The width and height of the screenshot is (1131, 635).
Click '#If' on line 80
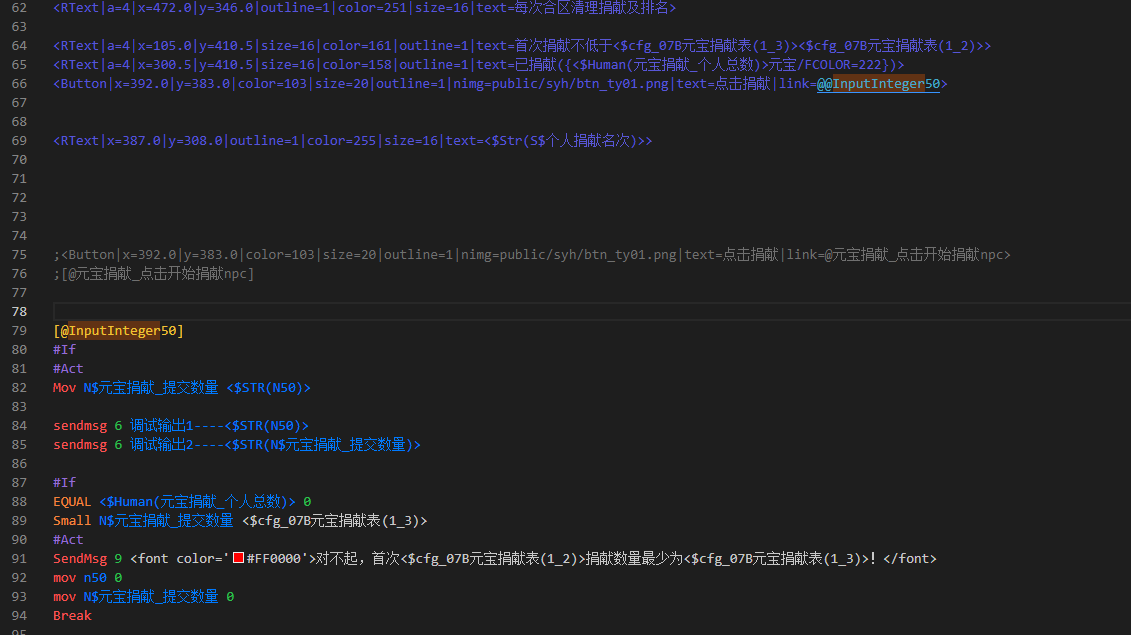pos(64,349)
